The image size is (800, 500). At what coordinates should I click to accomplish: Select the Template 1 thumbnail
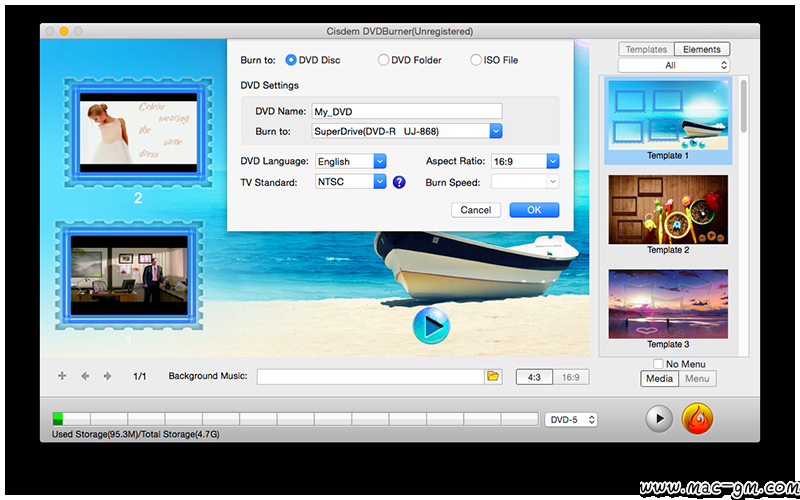coord(668,115)
